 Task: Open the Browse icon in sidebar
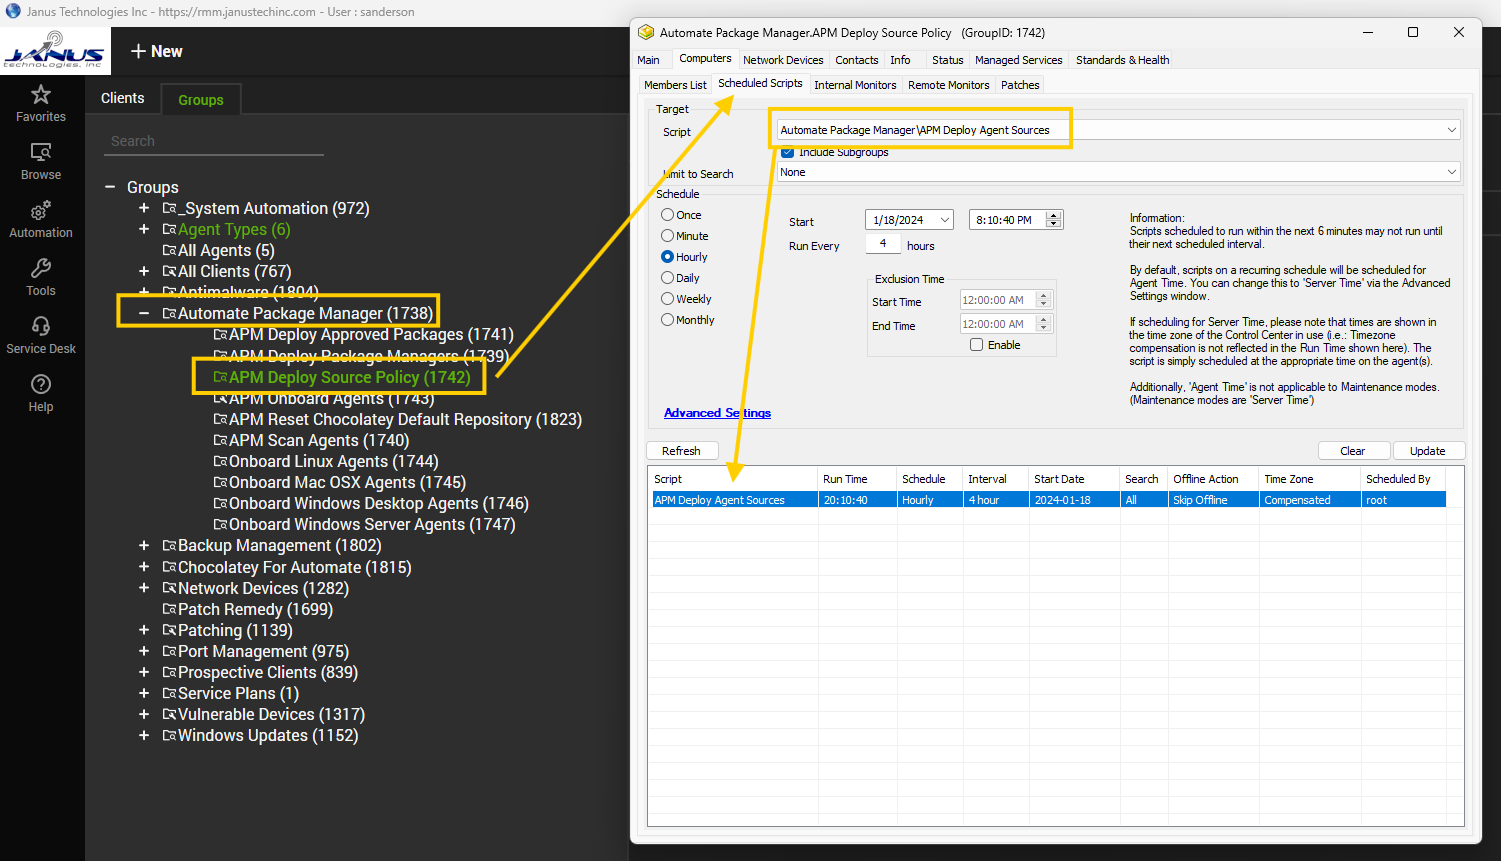pos(40,152)
